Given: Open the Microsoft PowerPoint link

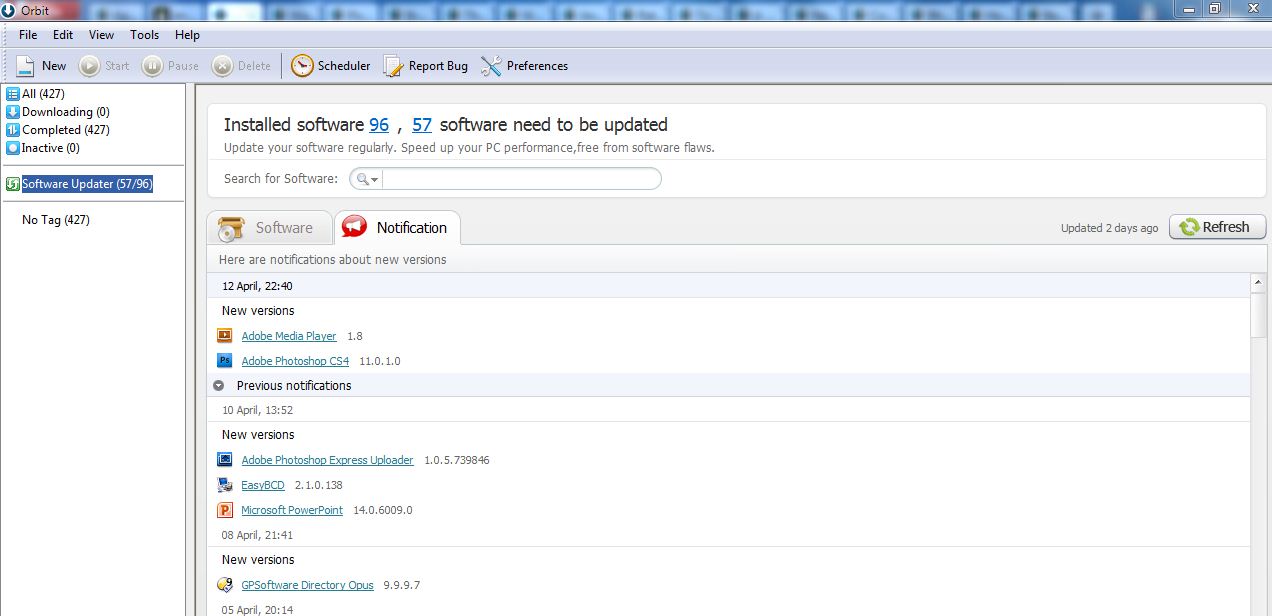Looking at the screenshot, I should click(x=292, y=510).
